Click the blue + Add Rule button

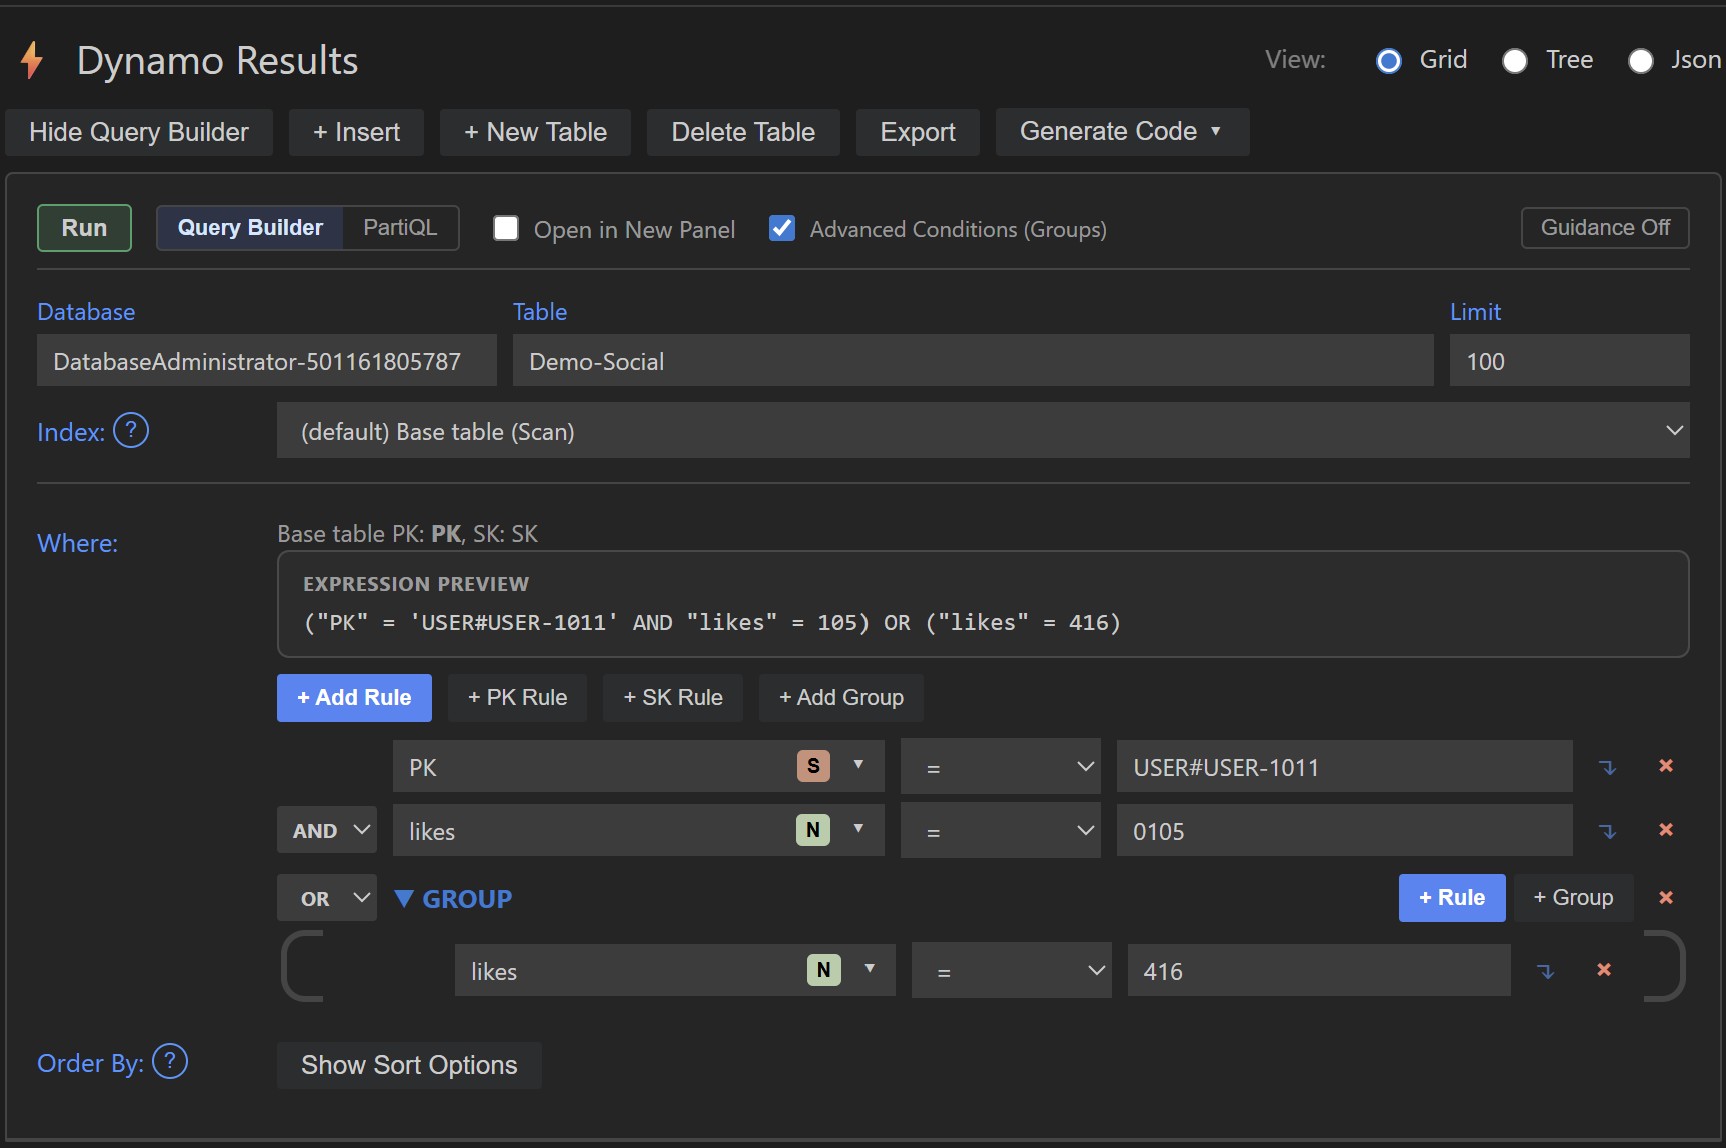click(354, 698)
